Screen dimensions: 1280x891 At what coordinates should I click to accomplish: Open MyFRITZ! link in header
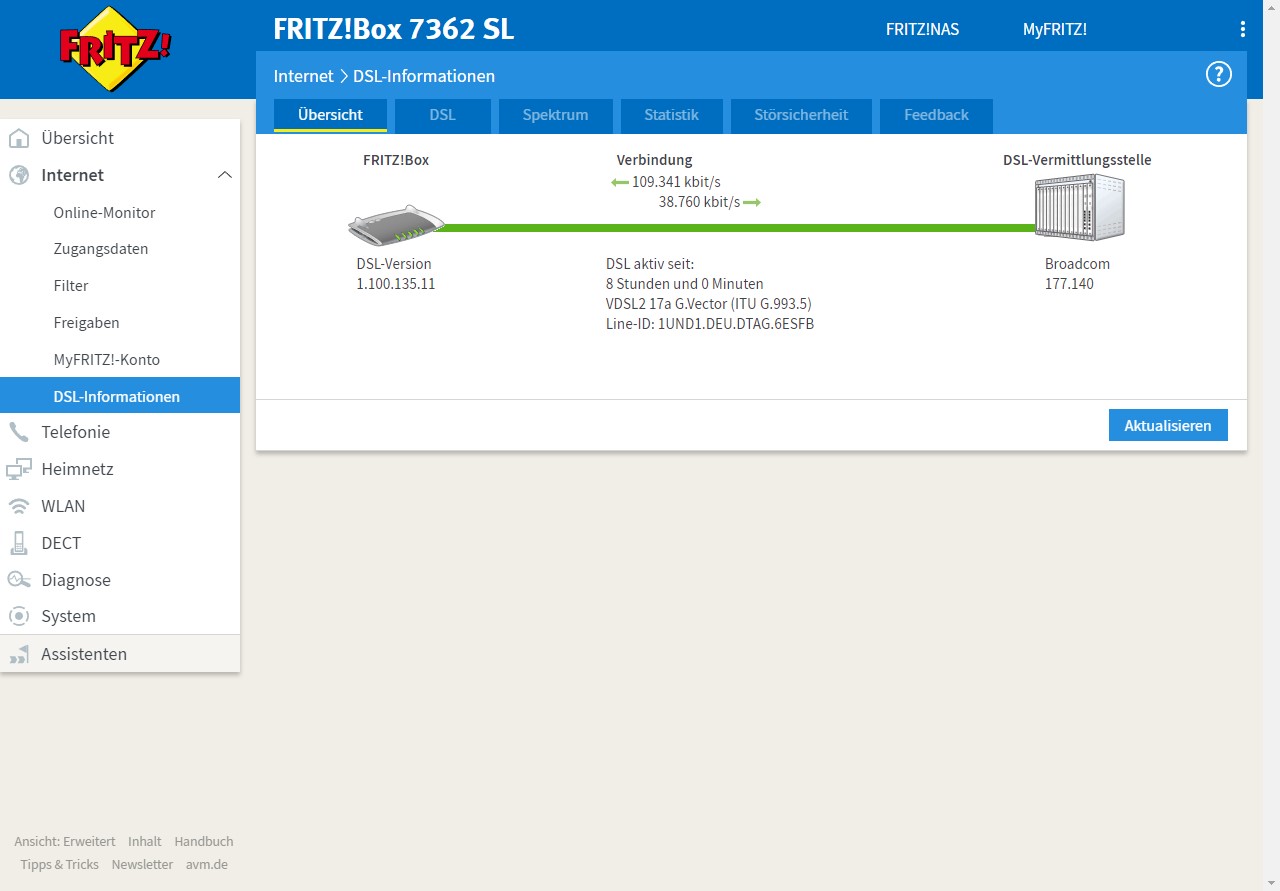pyautogui.click(x=1054, y=29)
